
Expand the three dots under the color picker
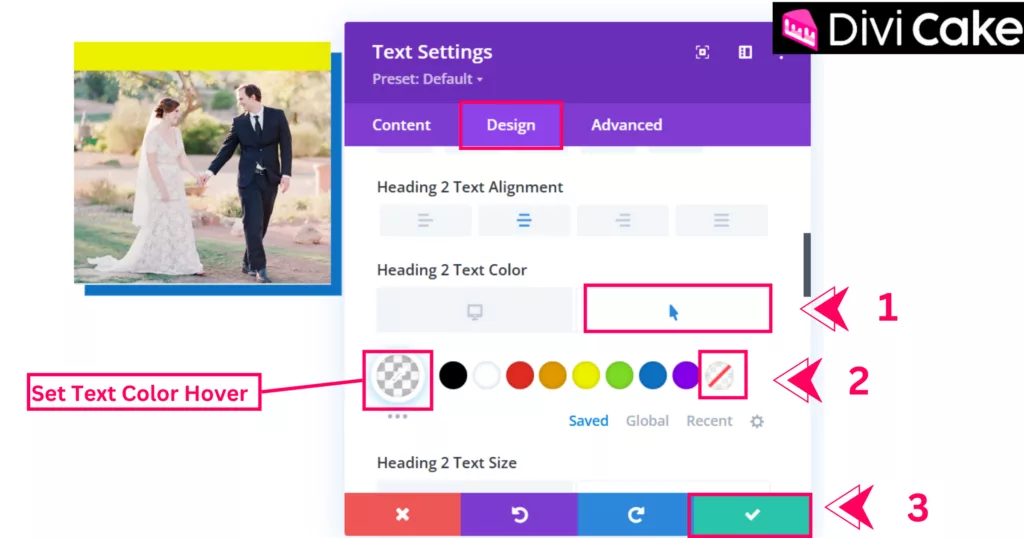coord(397,416)
